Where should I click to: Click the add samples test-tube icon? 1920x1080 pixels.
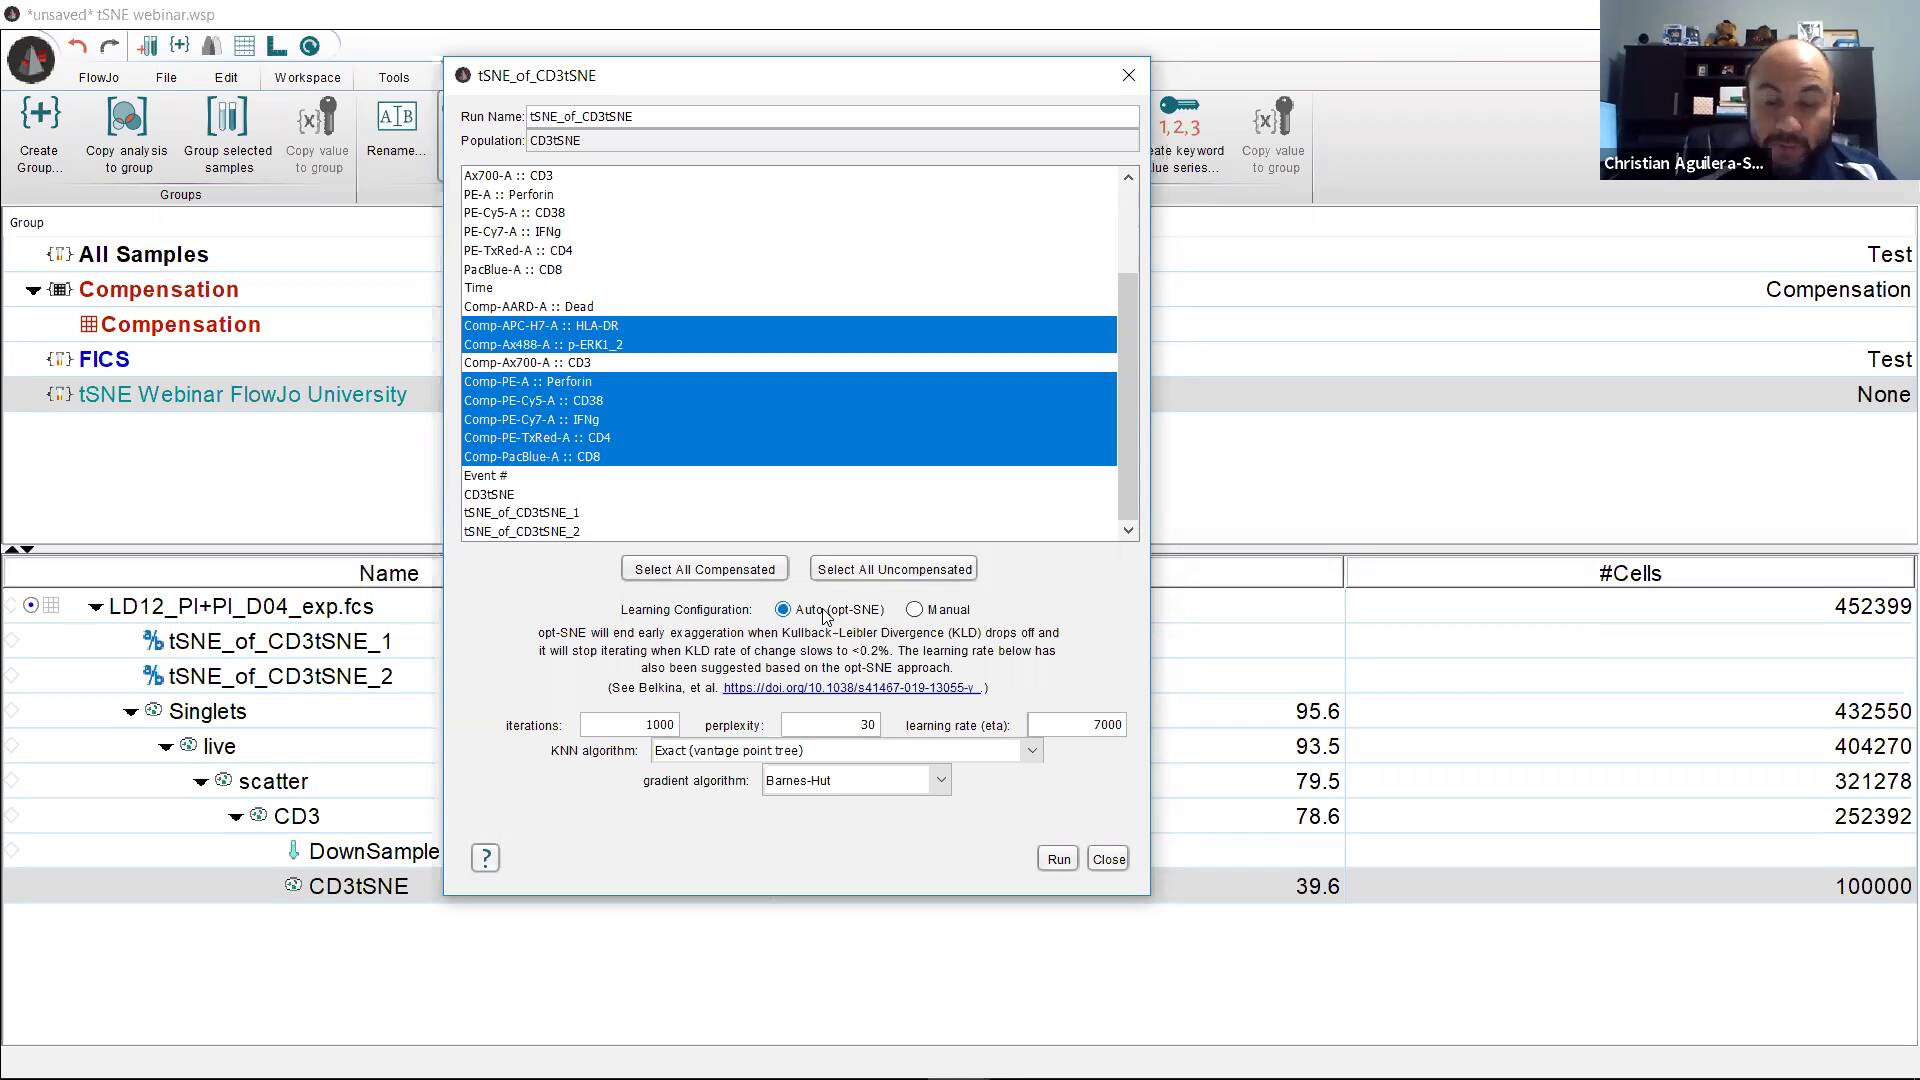click(147, 46)
